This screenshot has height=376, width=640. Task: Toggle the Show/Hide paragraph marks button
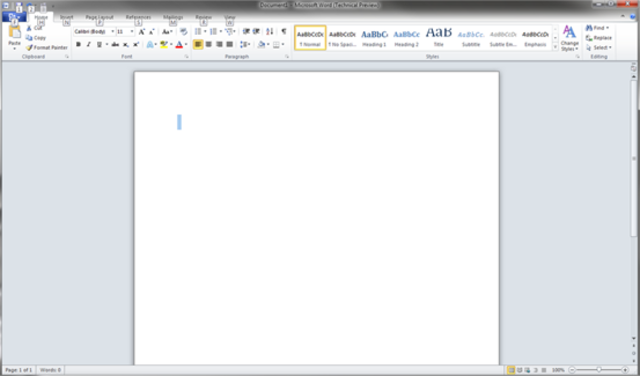[x=284, y=31]
